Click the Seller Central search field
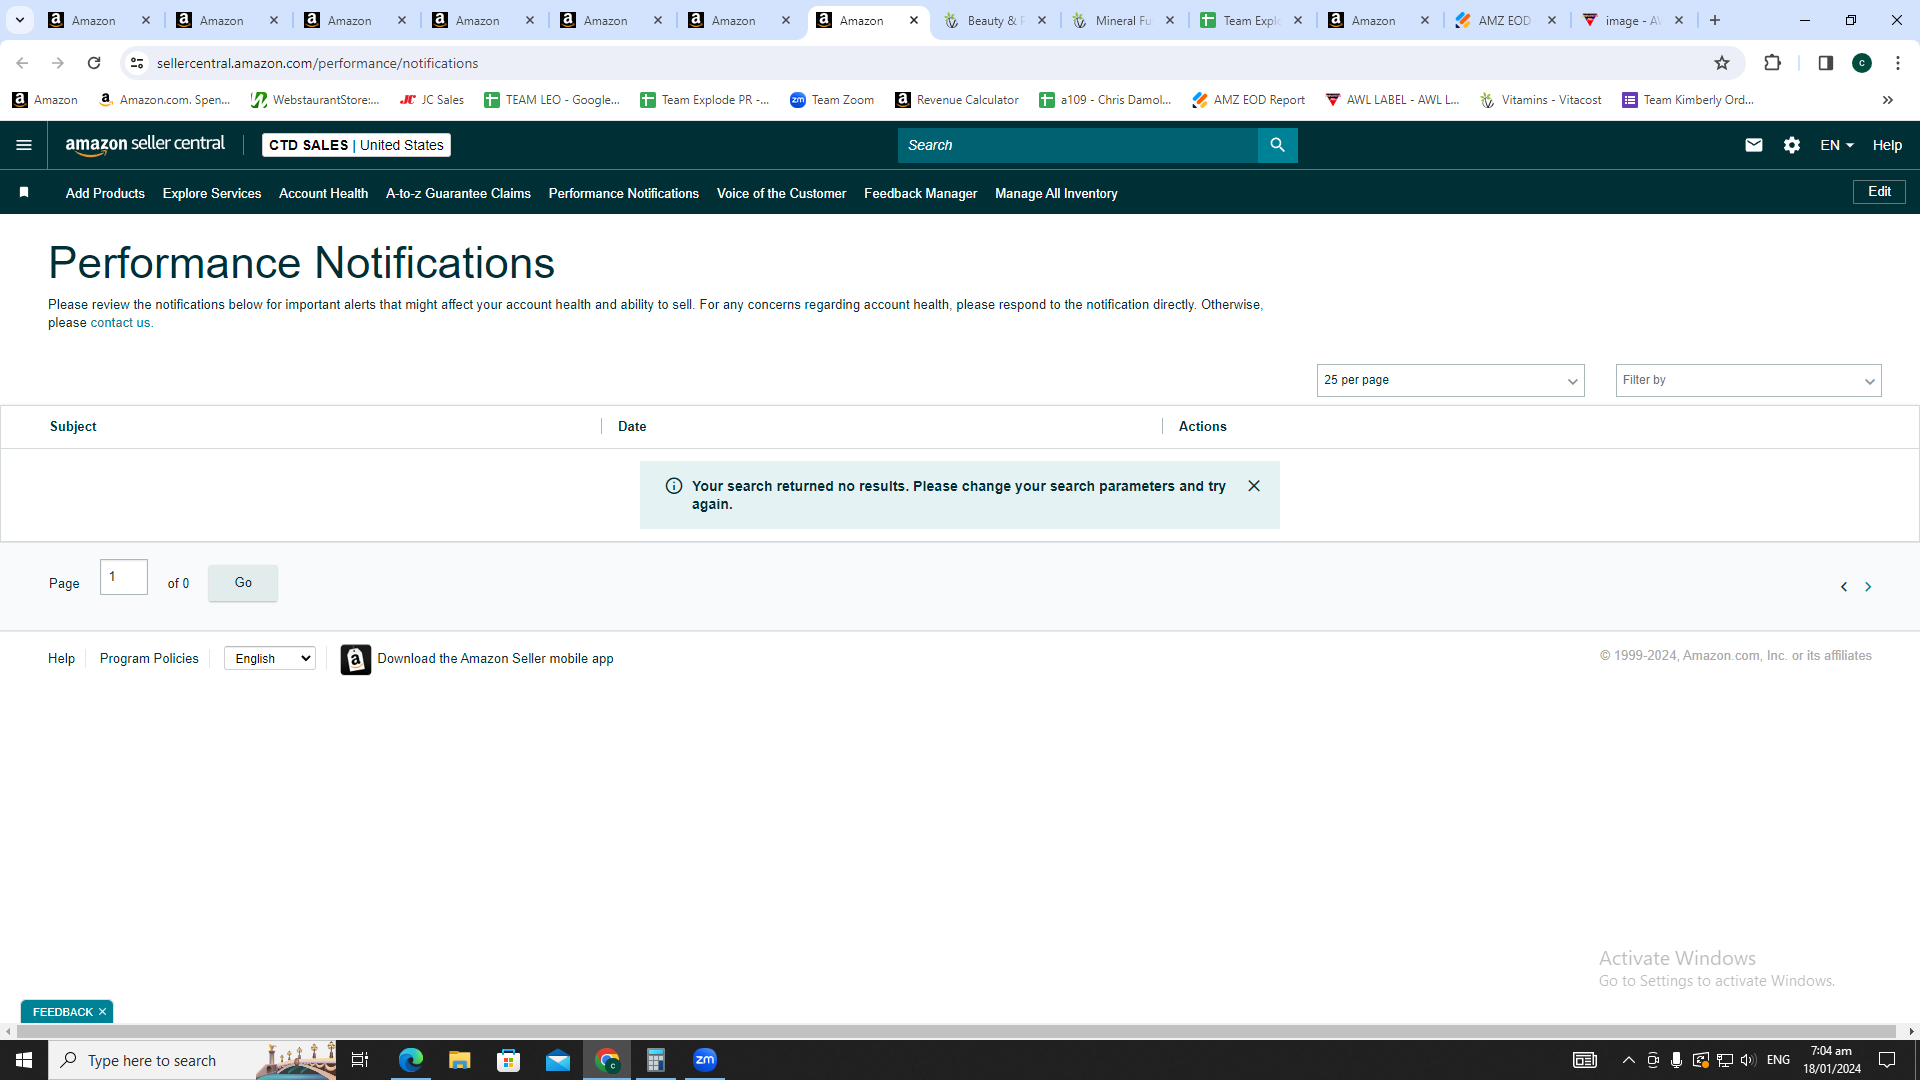The width and height of the screenshot is (1920, 1080). point(1078,145)
